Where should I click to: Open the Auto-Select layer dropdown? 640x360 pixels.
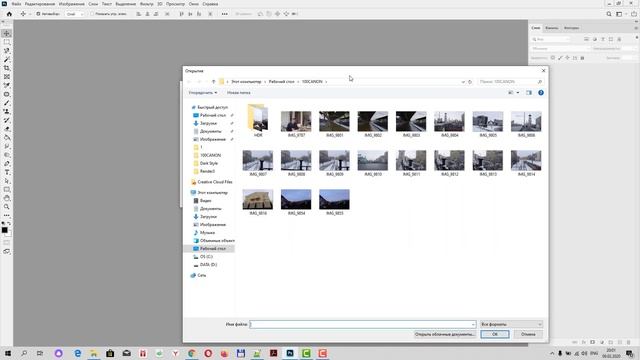pyautogui.click(x=75, y=14)
